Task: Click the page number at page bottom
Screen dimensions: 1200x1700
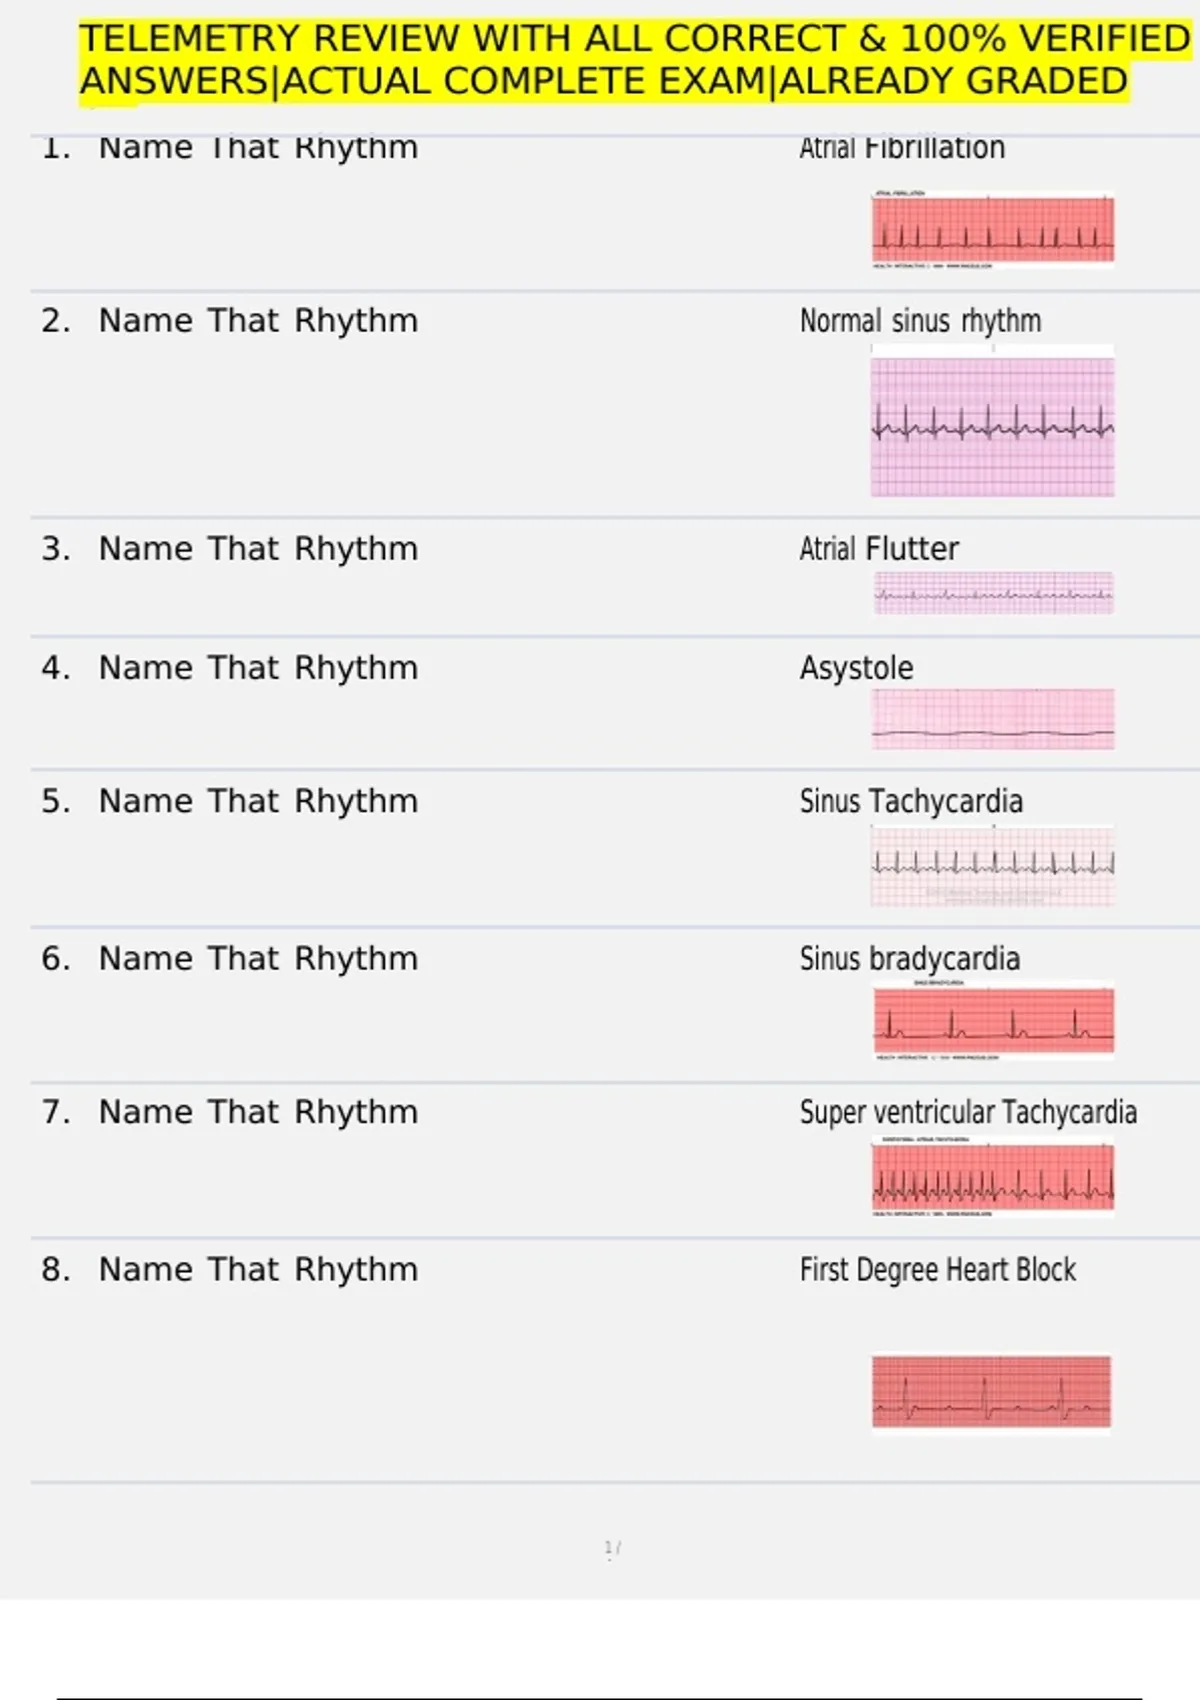Action: 612,1548
